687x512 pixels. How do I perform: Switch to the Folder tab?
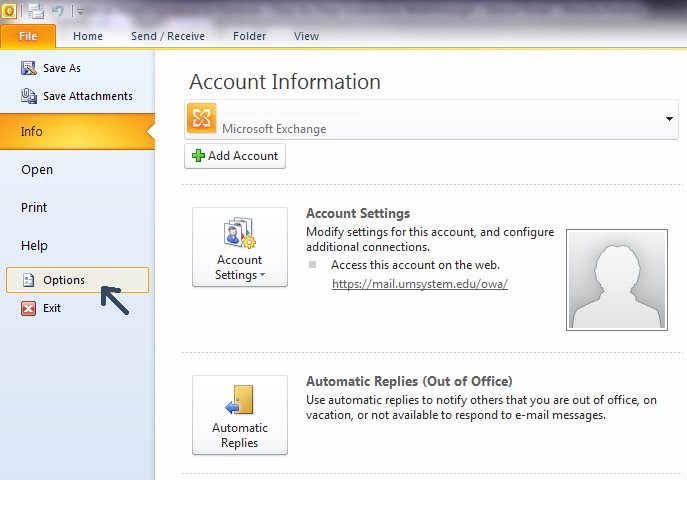point(249,36)
